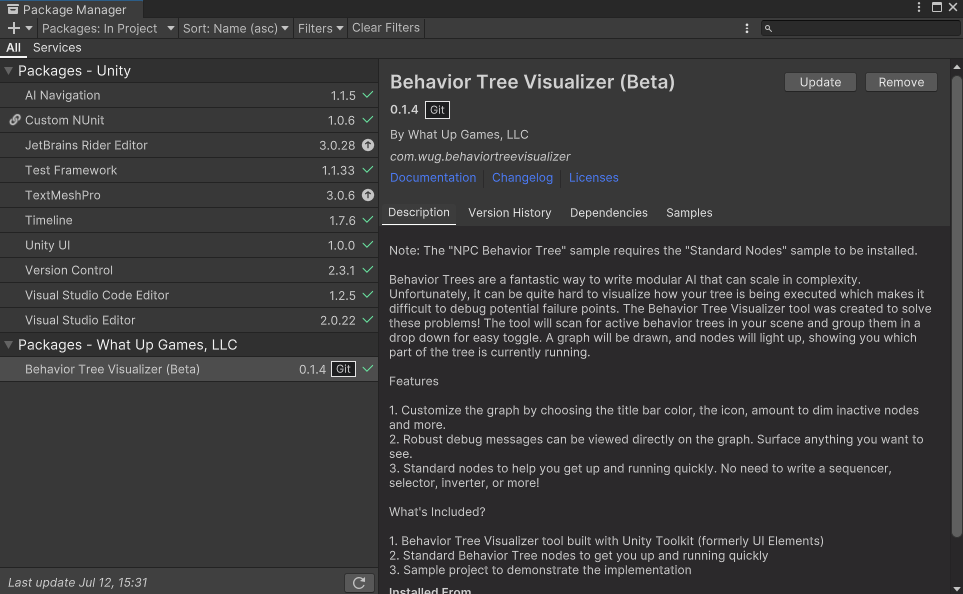The height and width of the screenshot is (594, 963).
Task: Collapse the Packages - Unity section
Action: click(8, 71)
